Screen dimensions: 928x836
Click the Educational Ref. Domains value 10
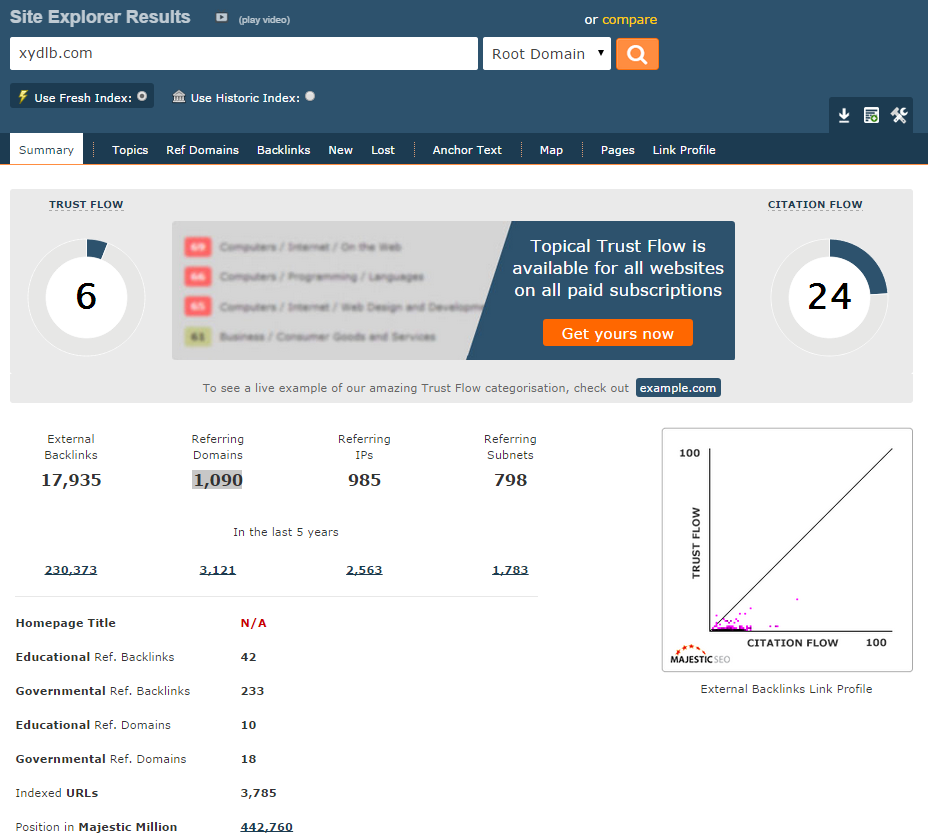249,725
